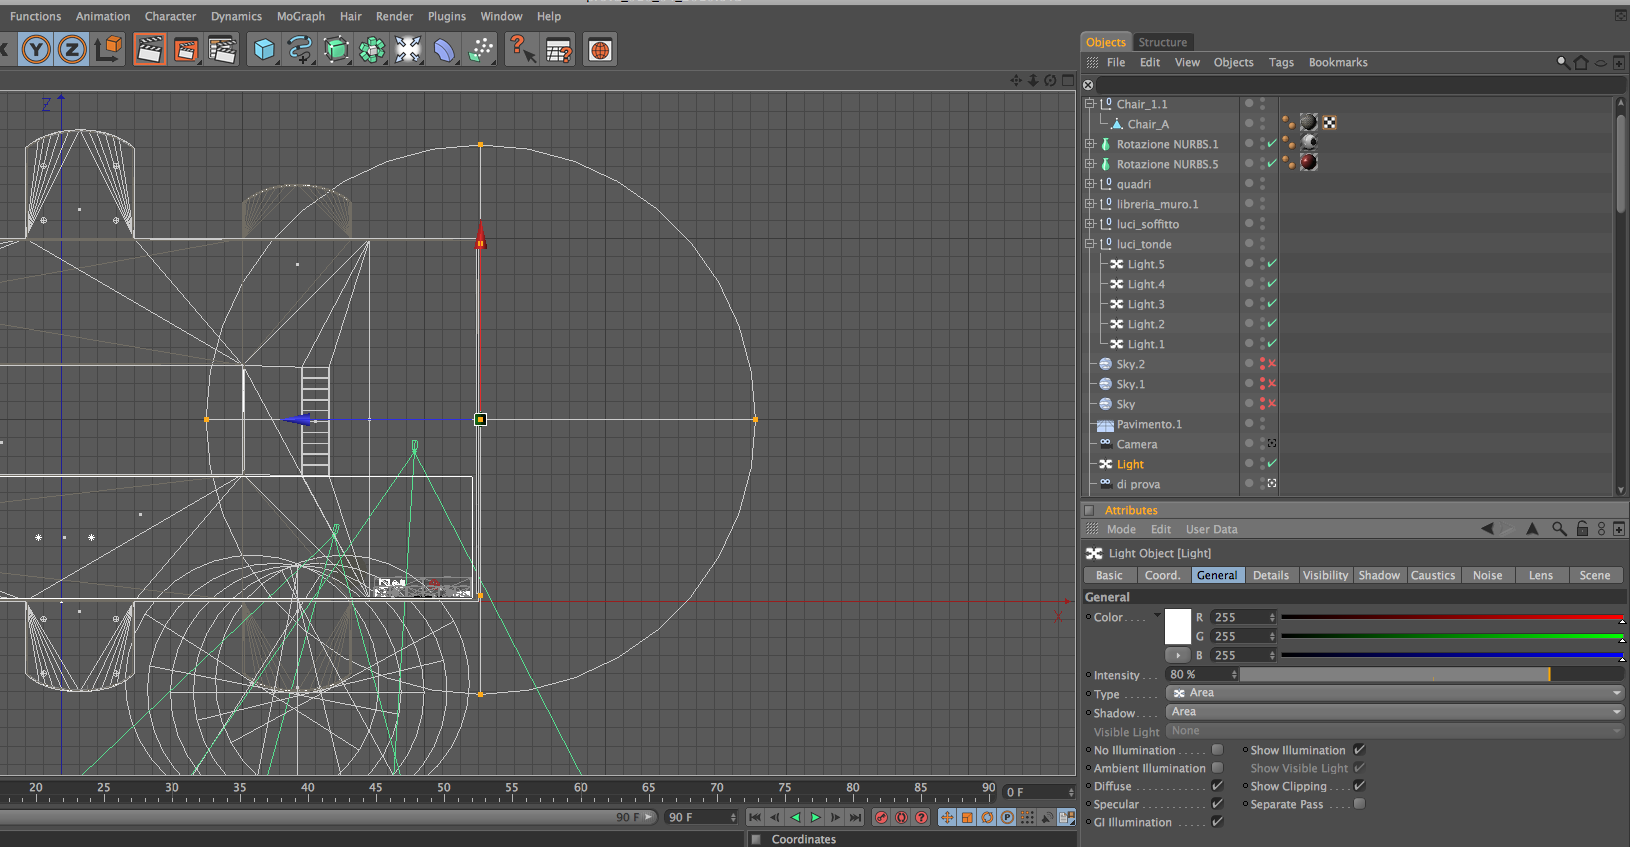Open the MoGraph menu
The height and width of the screenshot is (847, 1630).
point(300,16)
